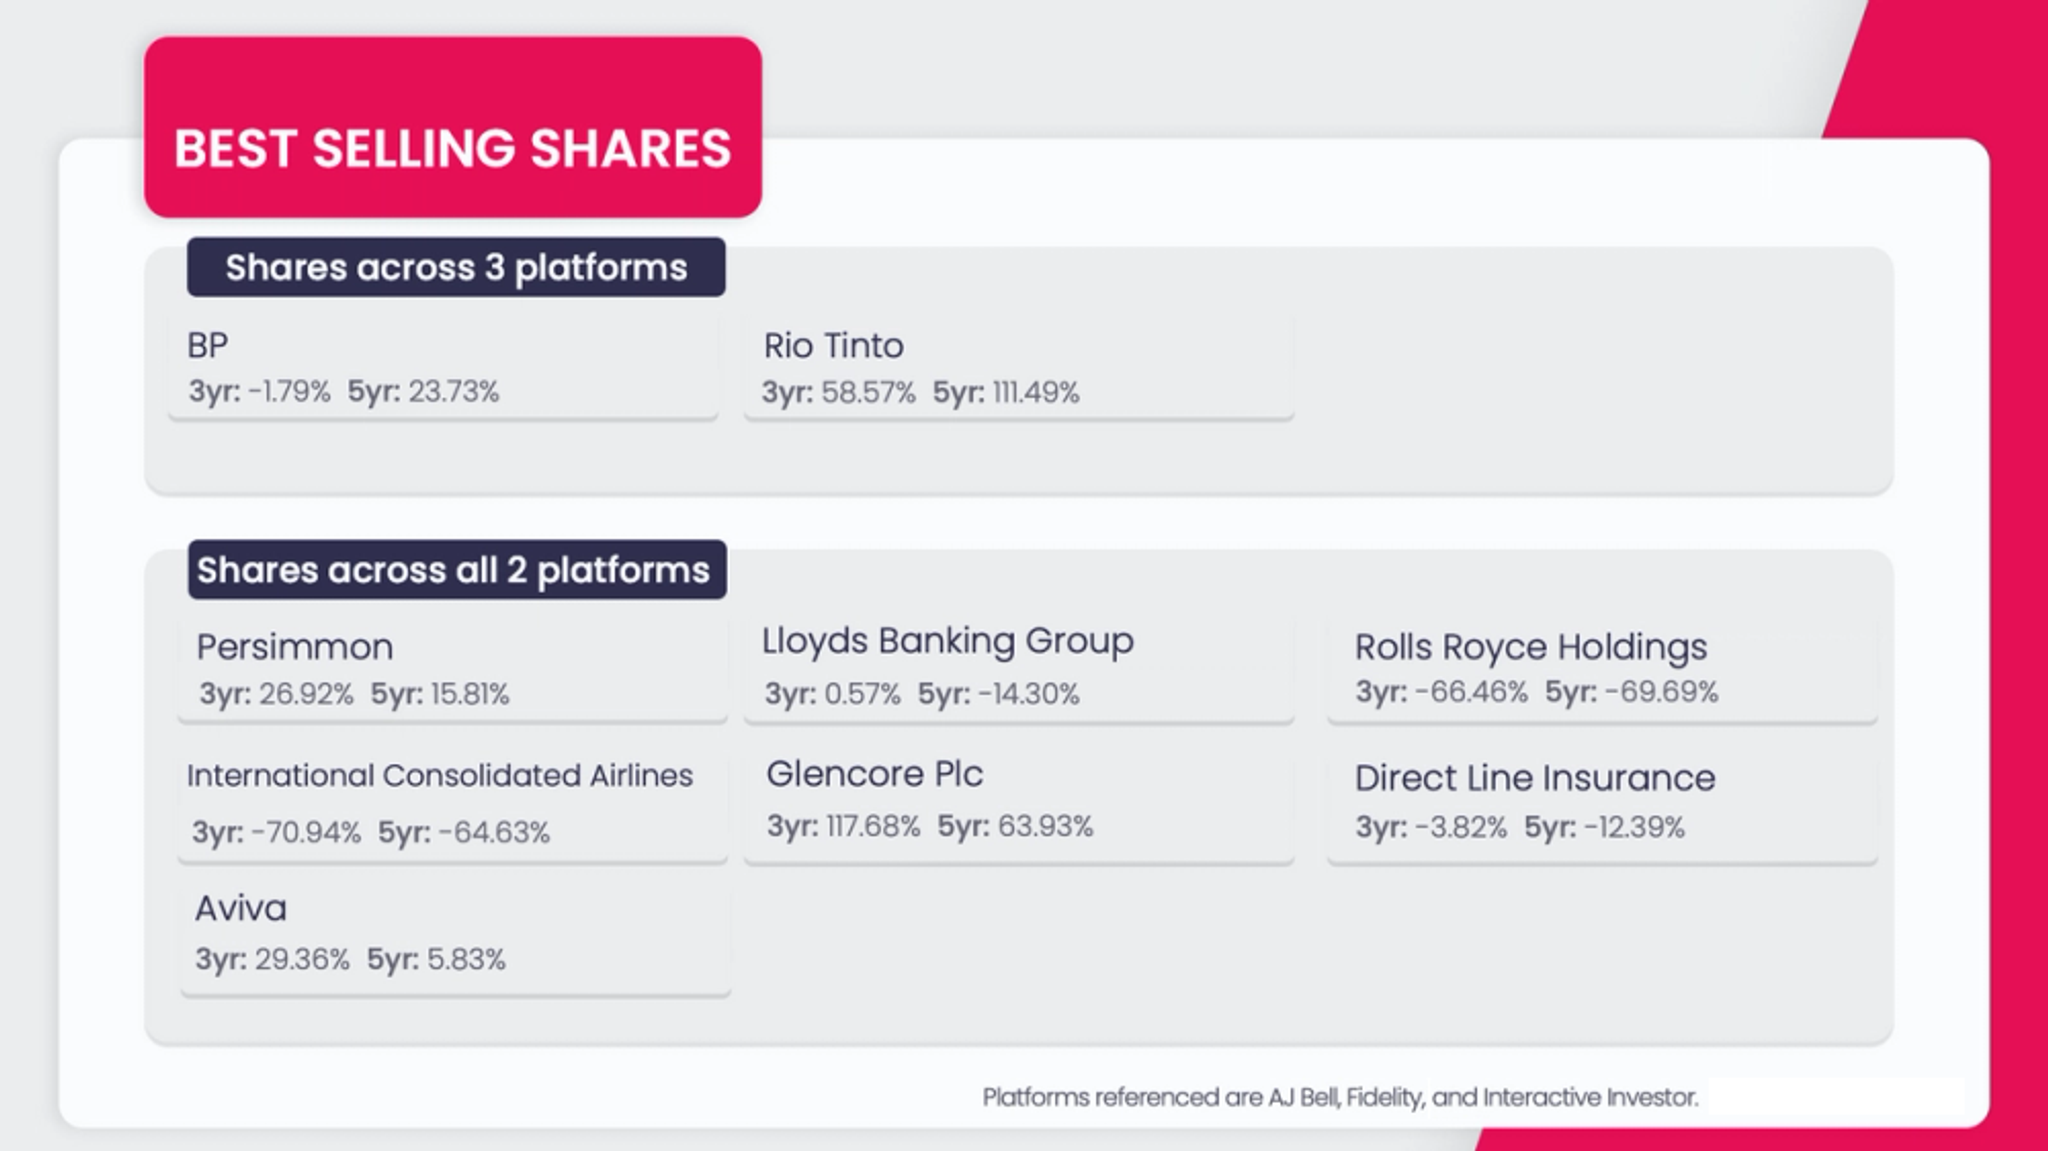Click BP's 5yr: 23.73% value
Image resolution: width=2048 pixels, height=1151 pixels.
[x=423, y=391]
